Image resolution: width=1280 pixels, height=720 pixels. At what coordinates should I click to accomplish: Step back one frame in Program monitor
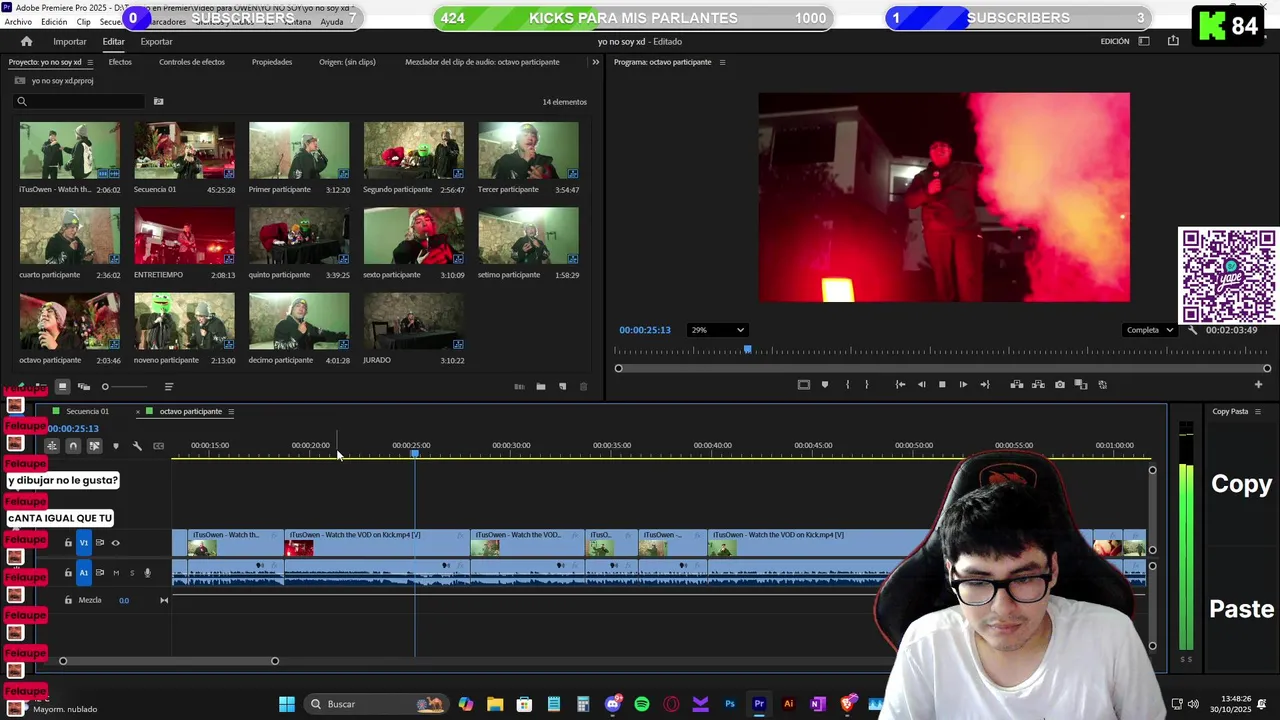pyautogui.click(x=922, y=384)
